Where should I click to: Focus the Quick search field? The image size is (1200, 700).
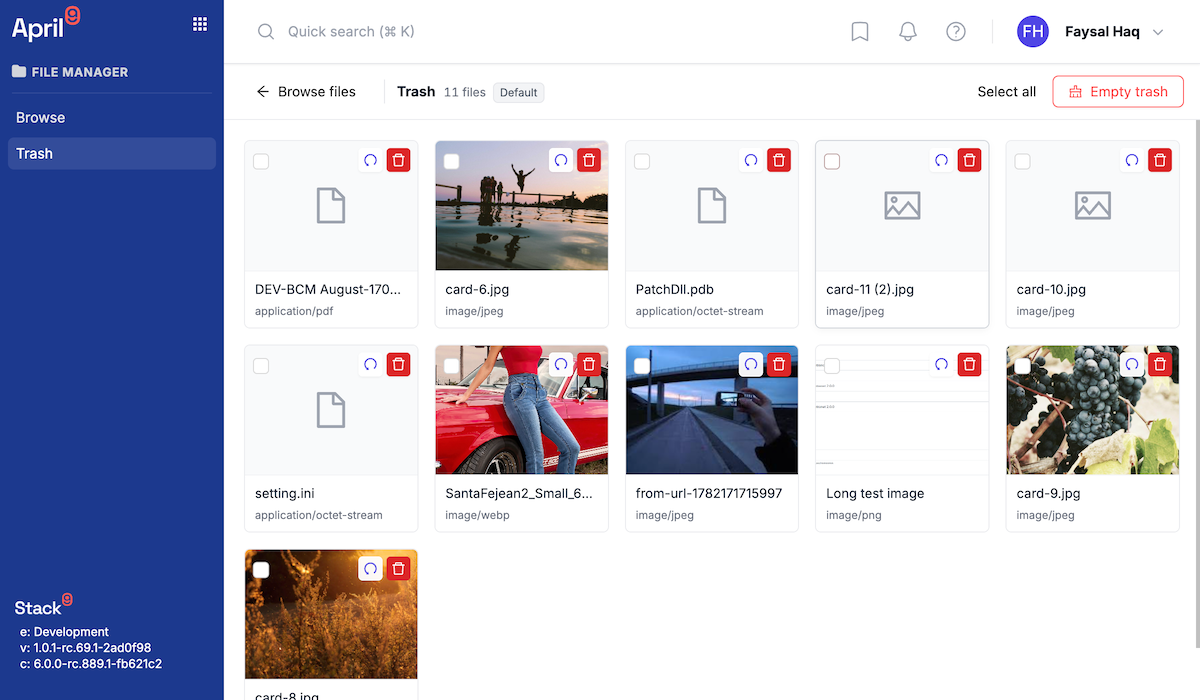pyautogui.click(x=540, y=32)
